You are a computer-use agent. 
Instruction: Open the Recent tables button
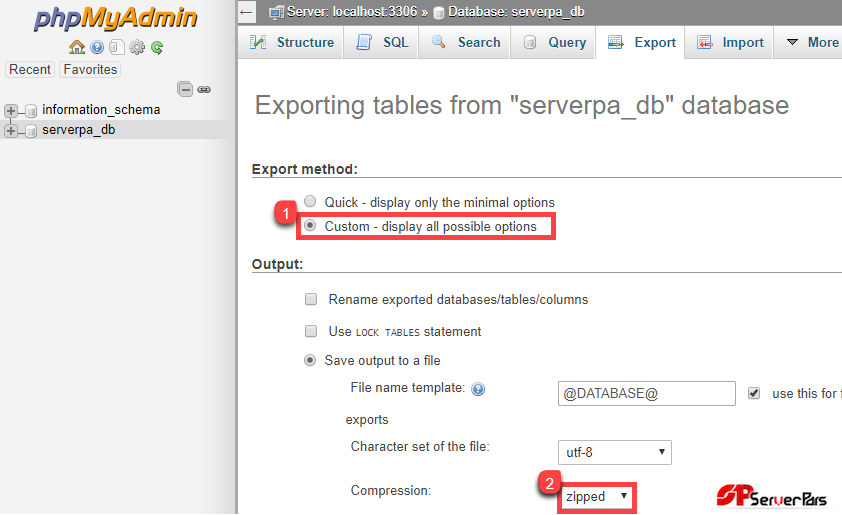pos(30,69)
